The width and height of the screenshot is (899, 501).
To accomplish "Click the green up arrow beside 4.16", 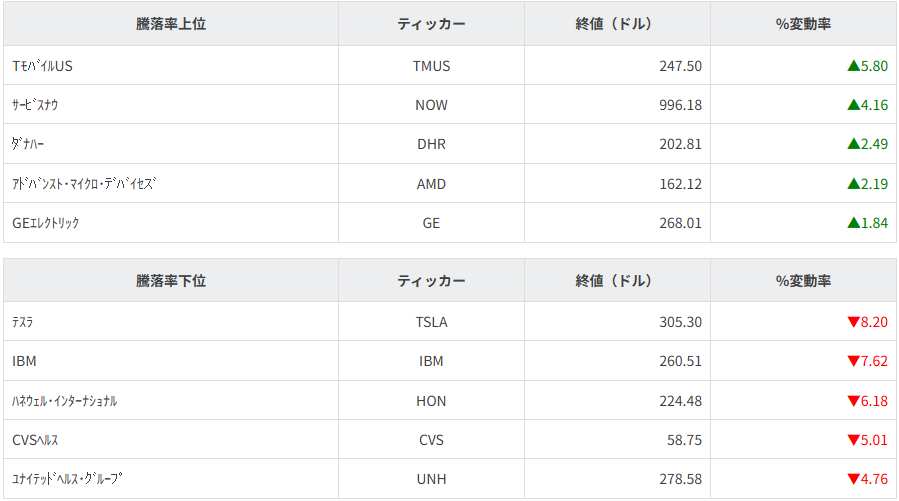I will coord(853,105).
